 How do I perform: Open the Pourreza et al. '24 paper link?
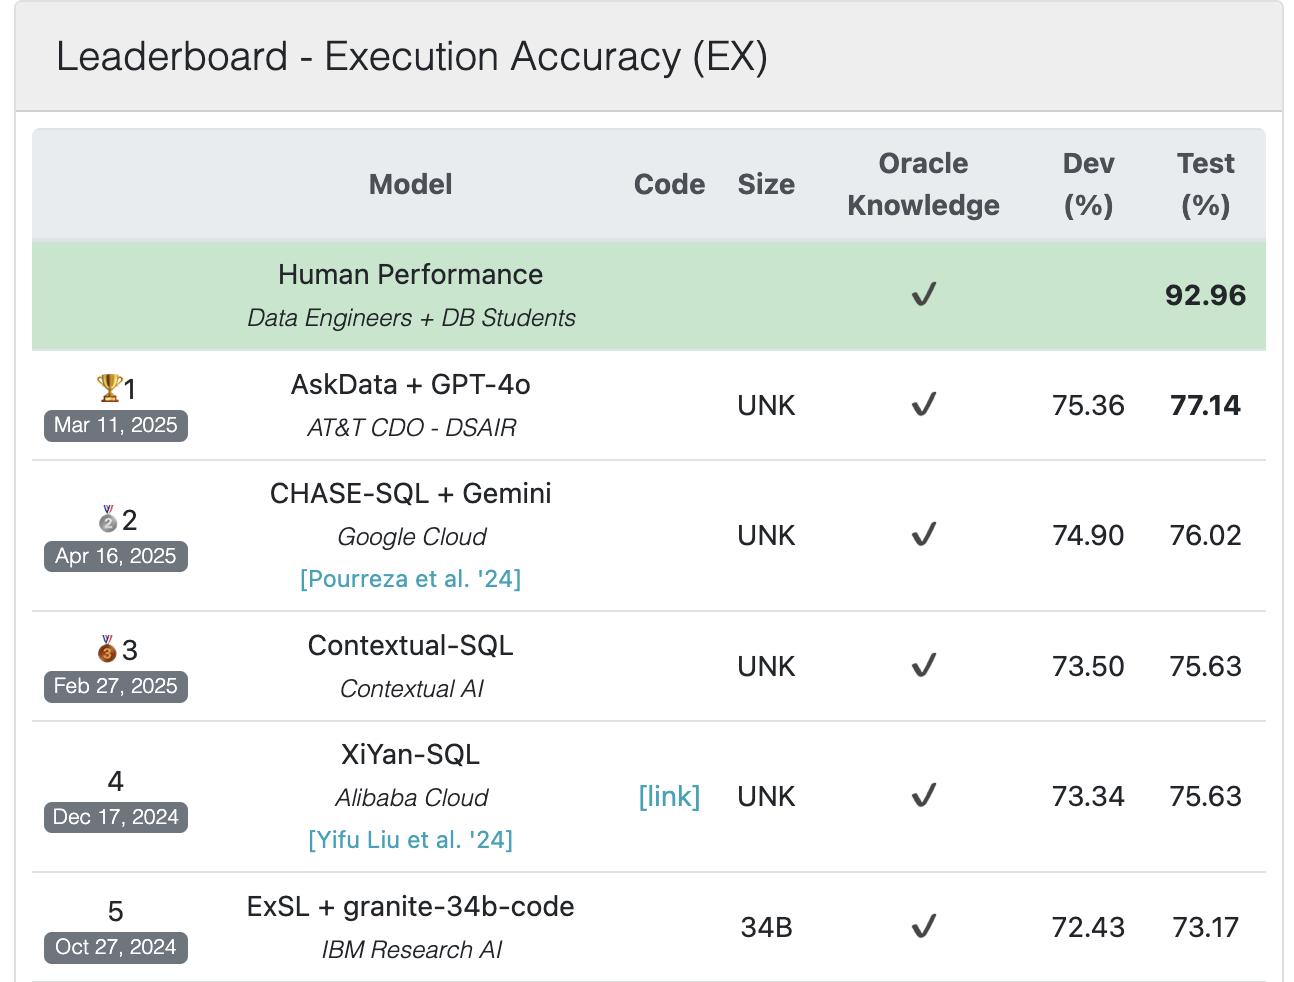coord(411,579)
